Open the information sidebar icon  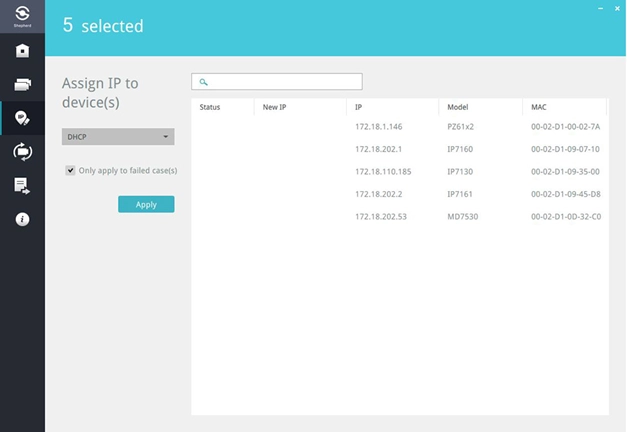22,219
